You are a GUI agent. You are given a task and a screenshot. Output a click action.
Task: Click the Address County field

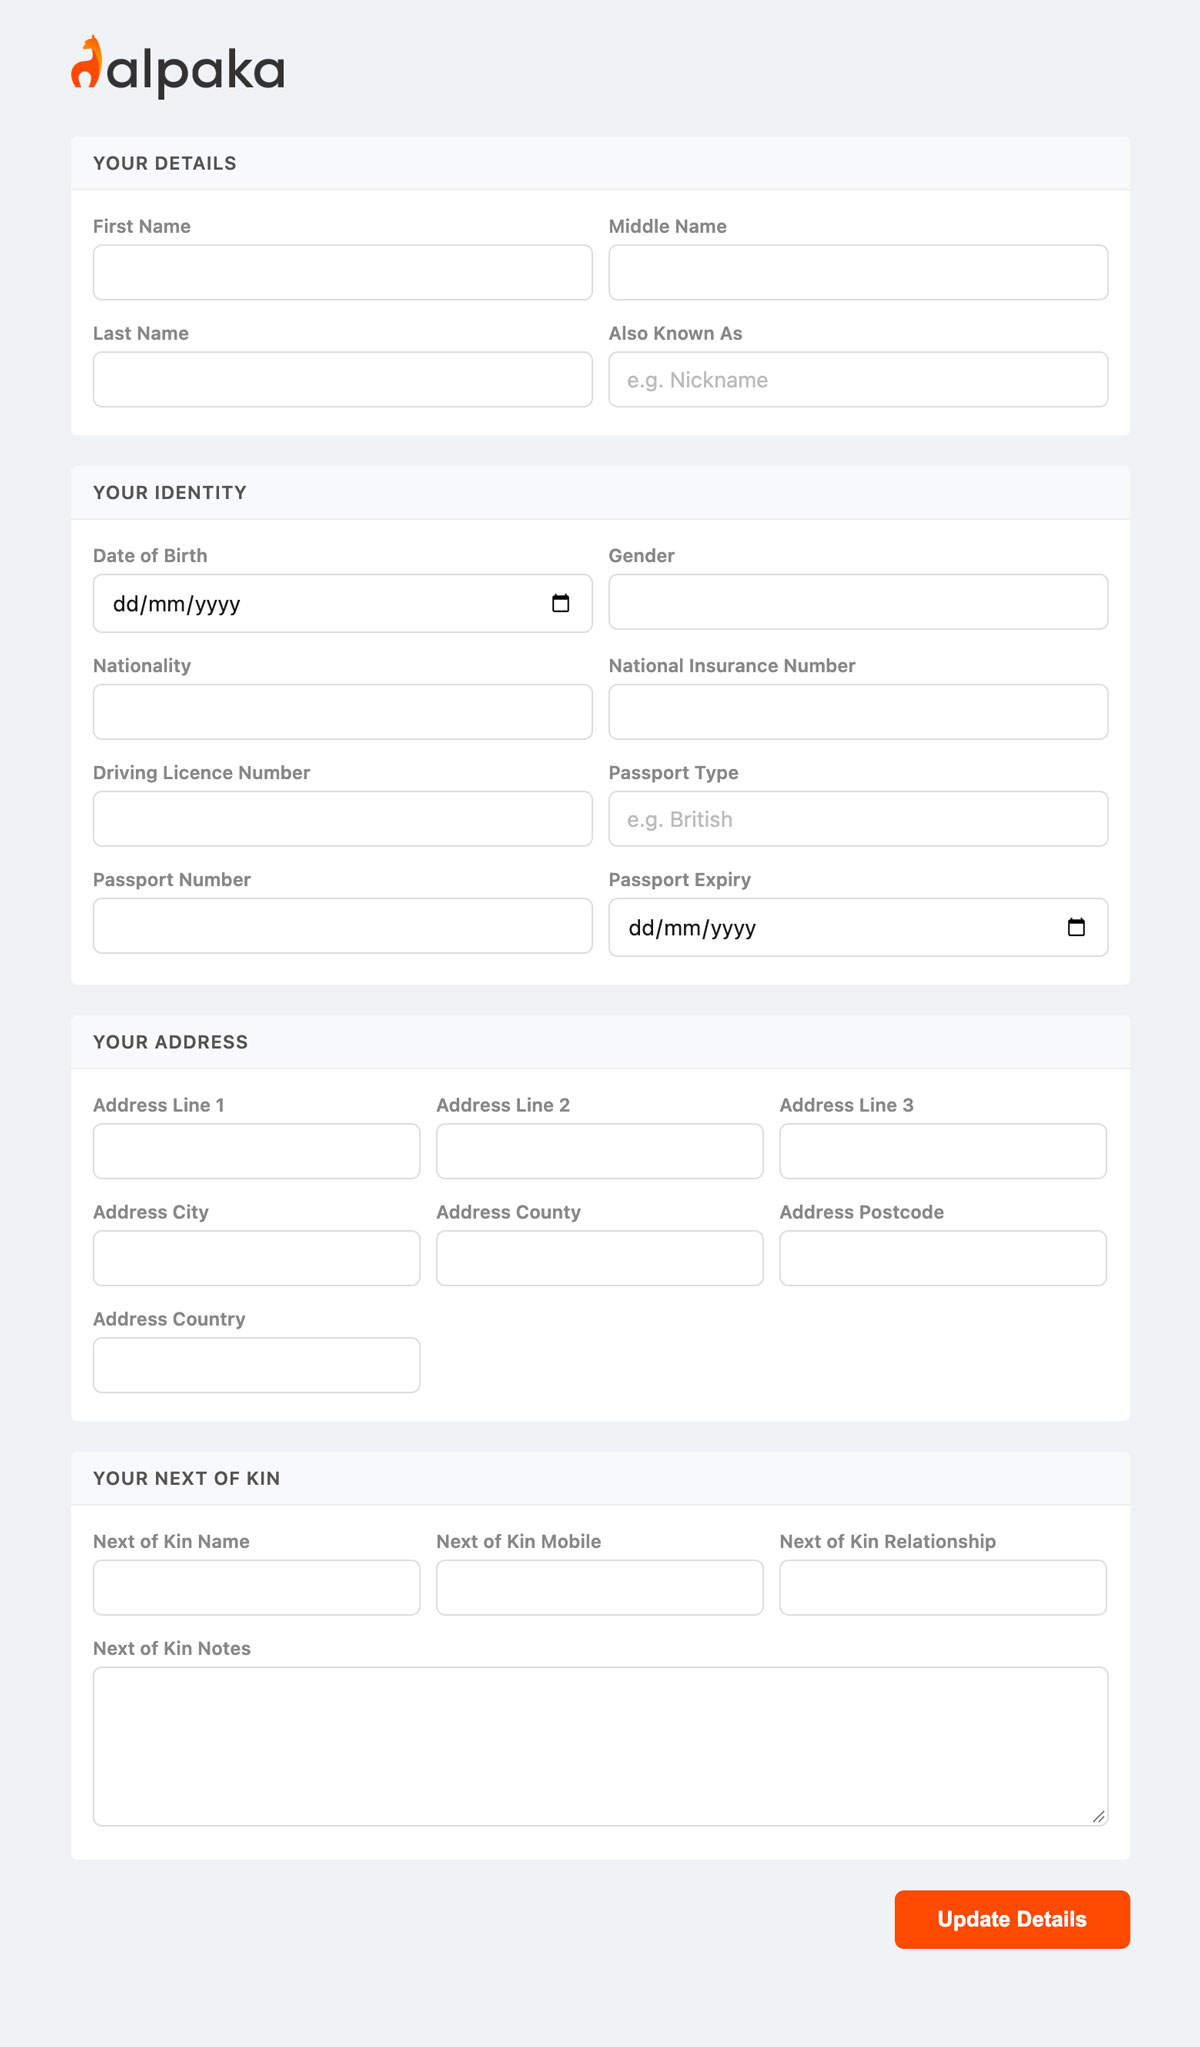click(x=600, y=1258)
